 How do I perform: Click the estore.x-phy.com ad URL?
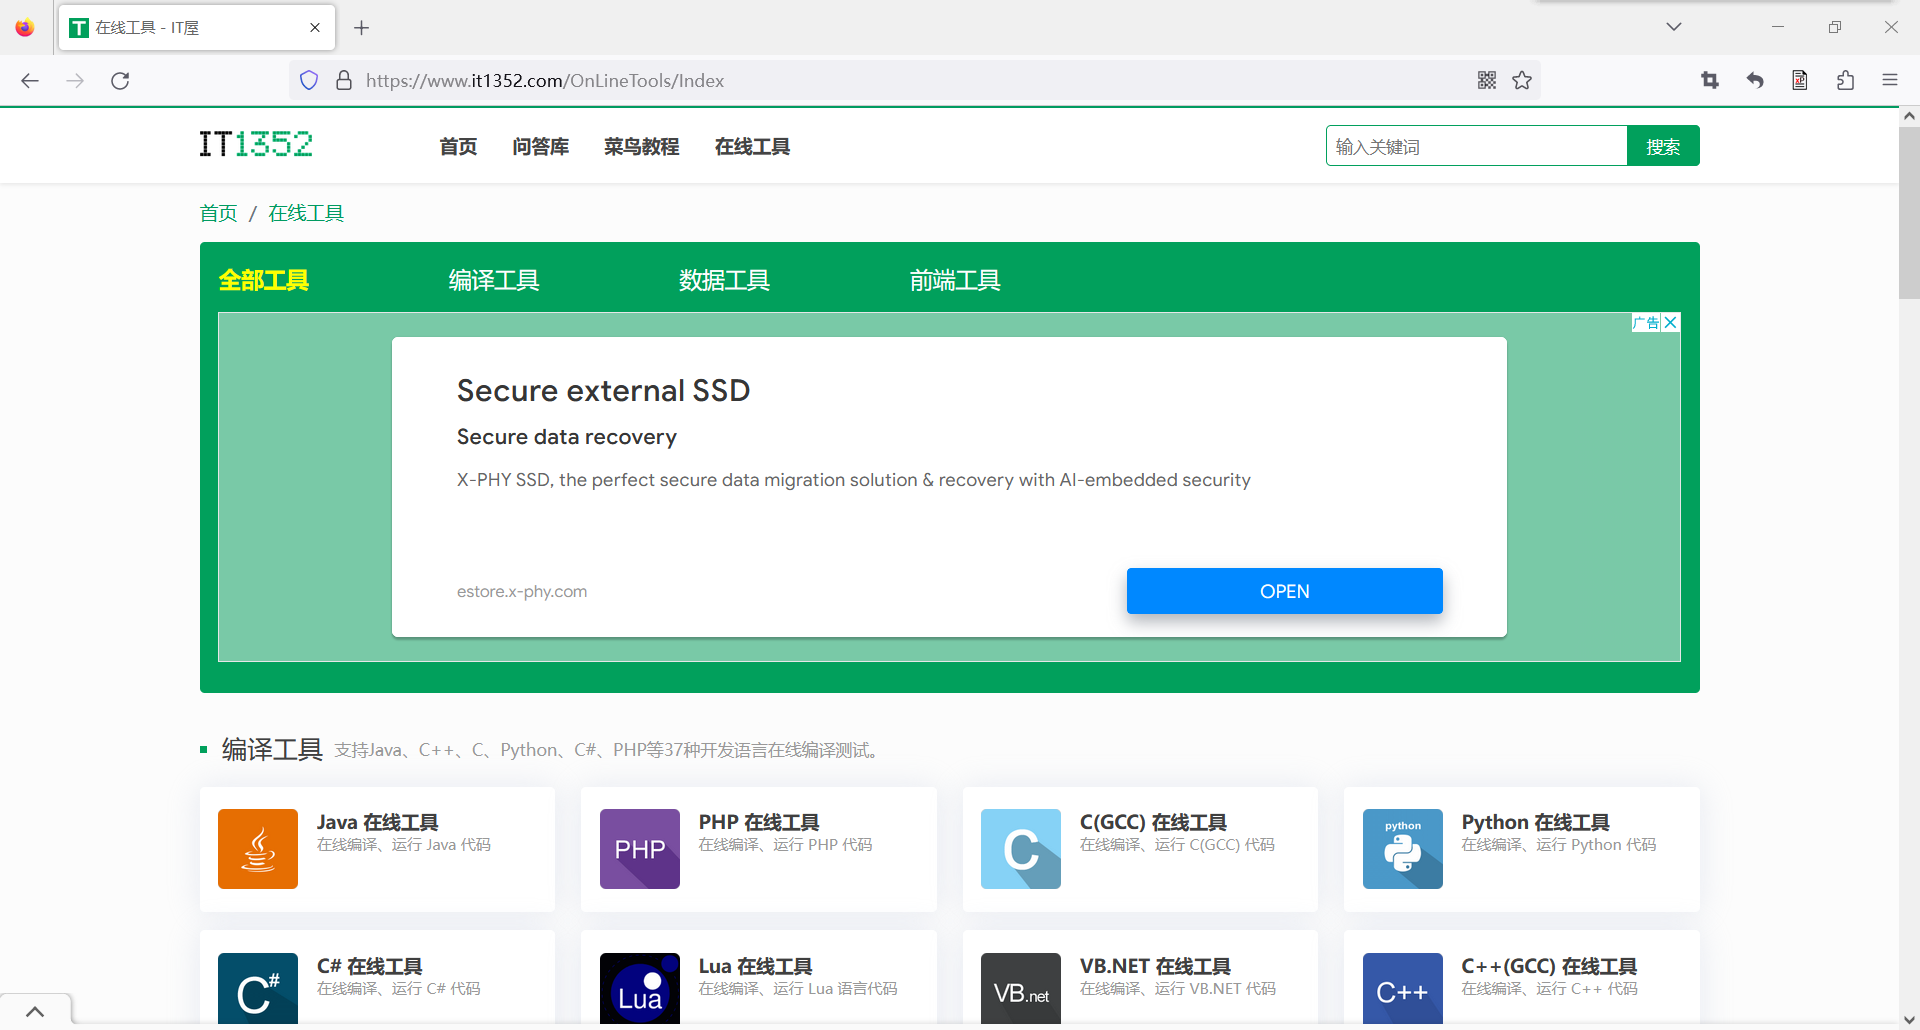522,591
